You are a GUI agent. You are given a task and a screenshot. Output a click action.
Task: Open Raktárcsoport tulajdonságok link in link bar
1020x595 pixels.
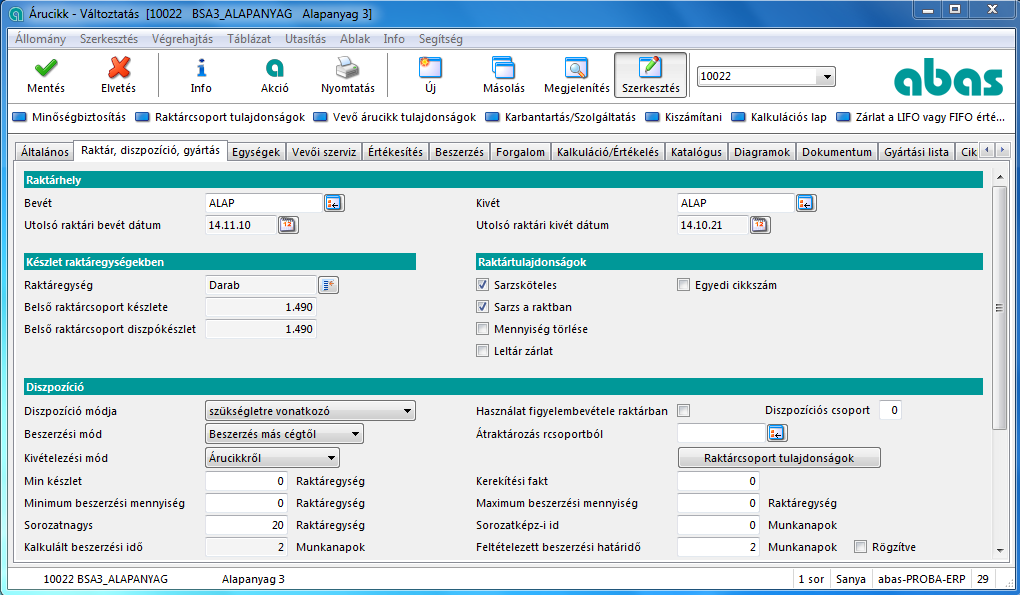[230, 117]
